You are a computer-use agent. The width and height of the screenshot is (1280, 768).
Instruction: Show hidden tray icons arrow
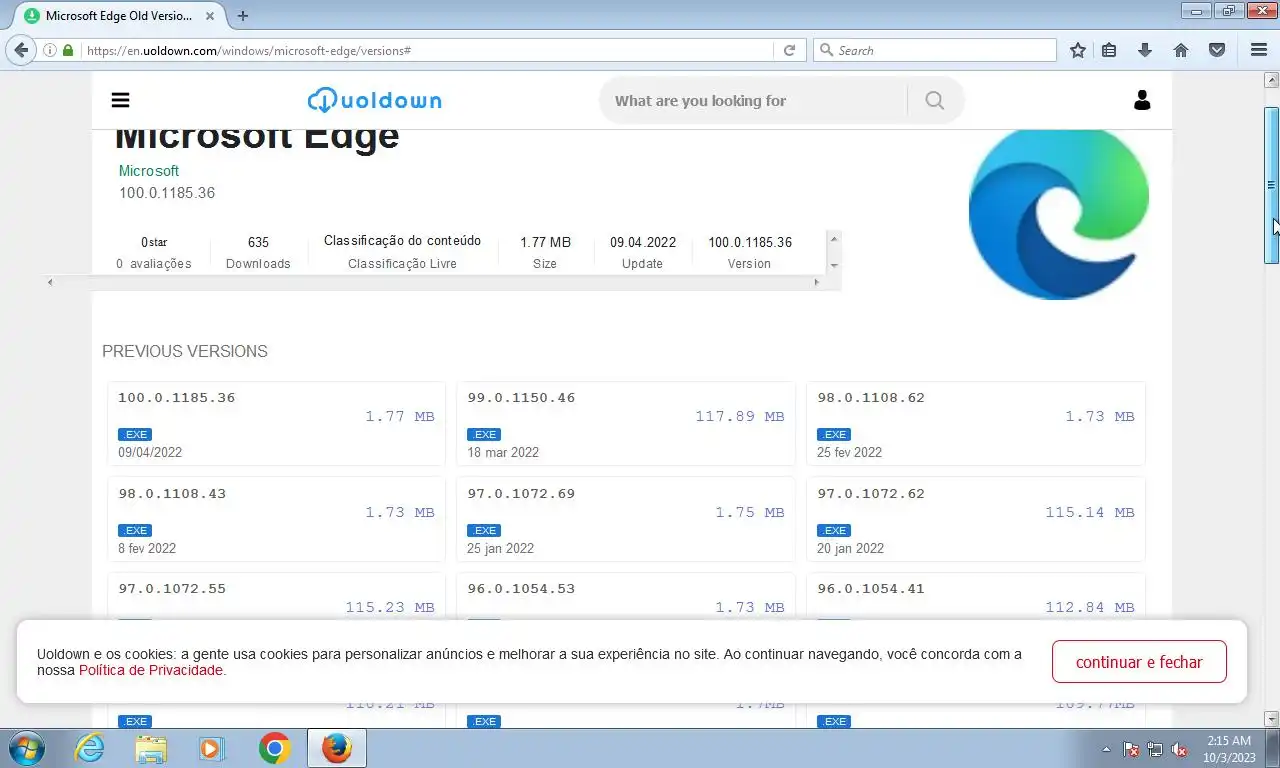[x=1106, y=749]
